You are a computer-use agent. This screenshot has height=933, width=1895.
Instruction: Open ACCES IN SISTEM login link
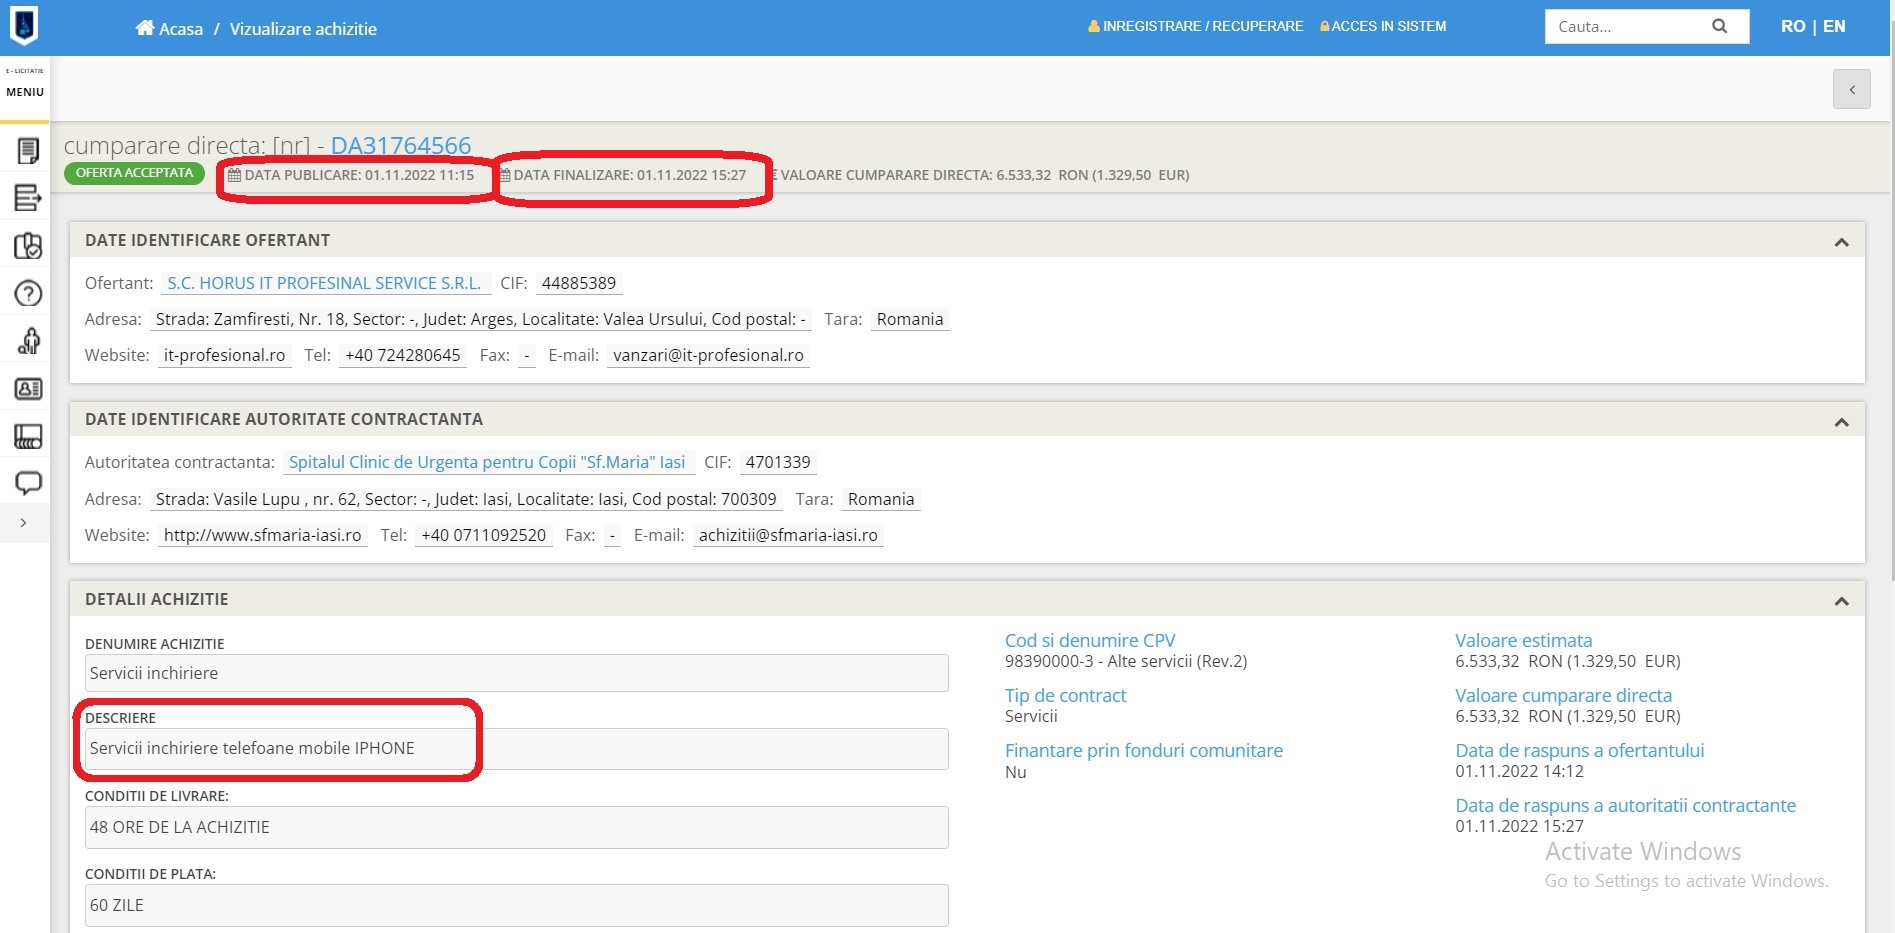pyautogui.click(x=1388, y=26)
